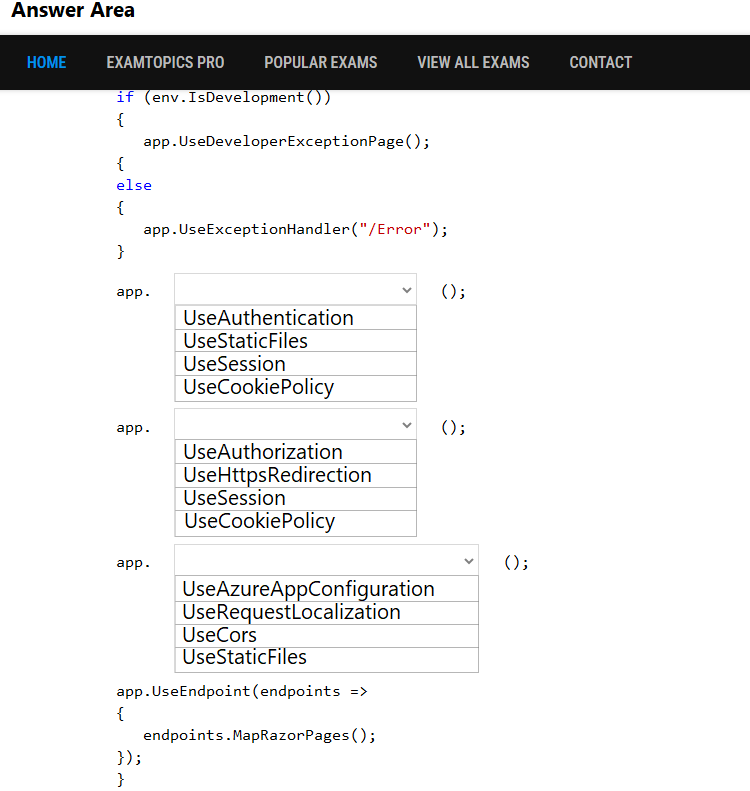The width and height of the screenshot is (750, 791).
Task: Expand the first app. dropdown arrow
Action: click(407, 290)
